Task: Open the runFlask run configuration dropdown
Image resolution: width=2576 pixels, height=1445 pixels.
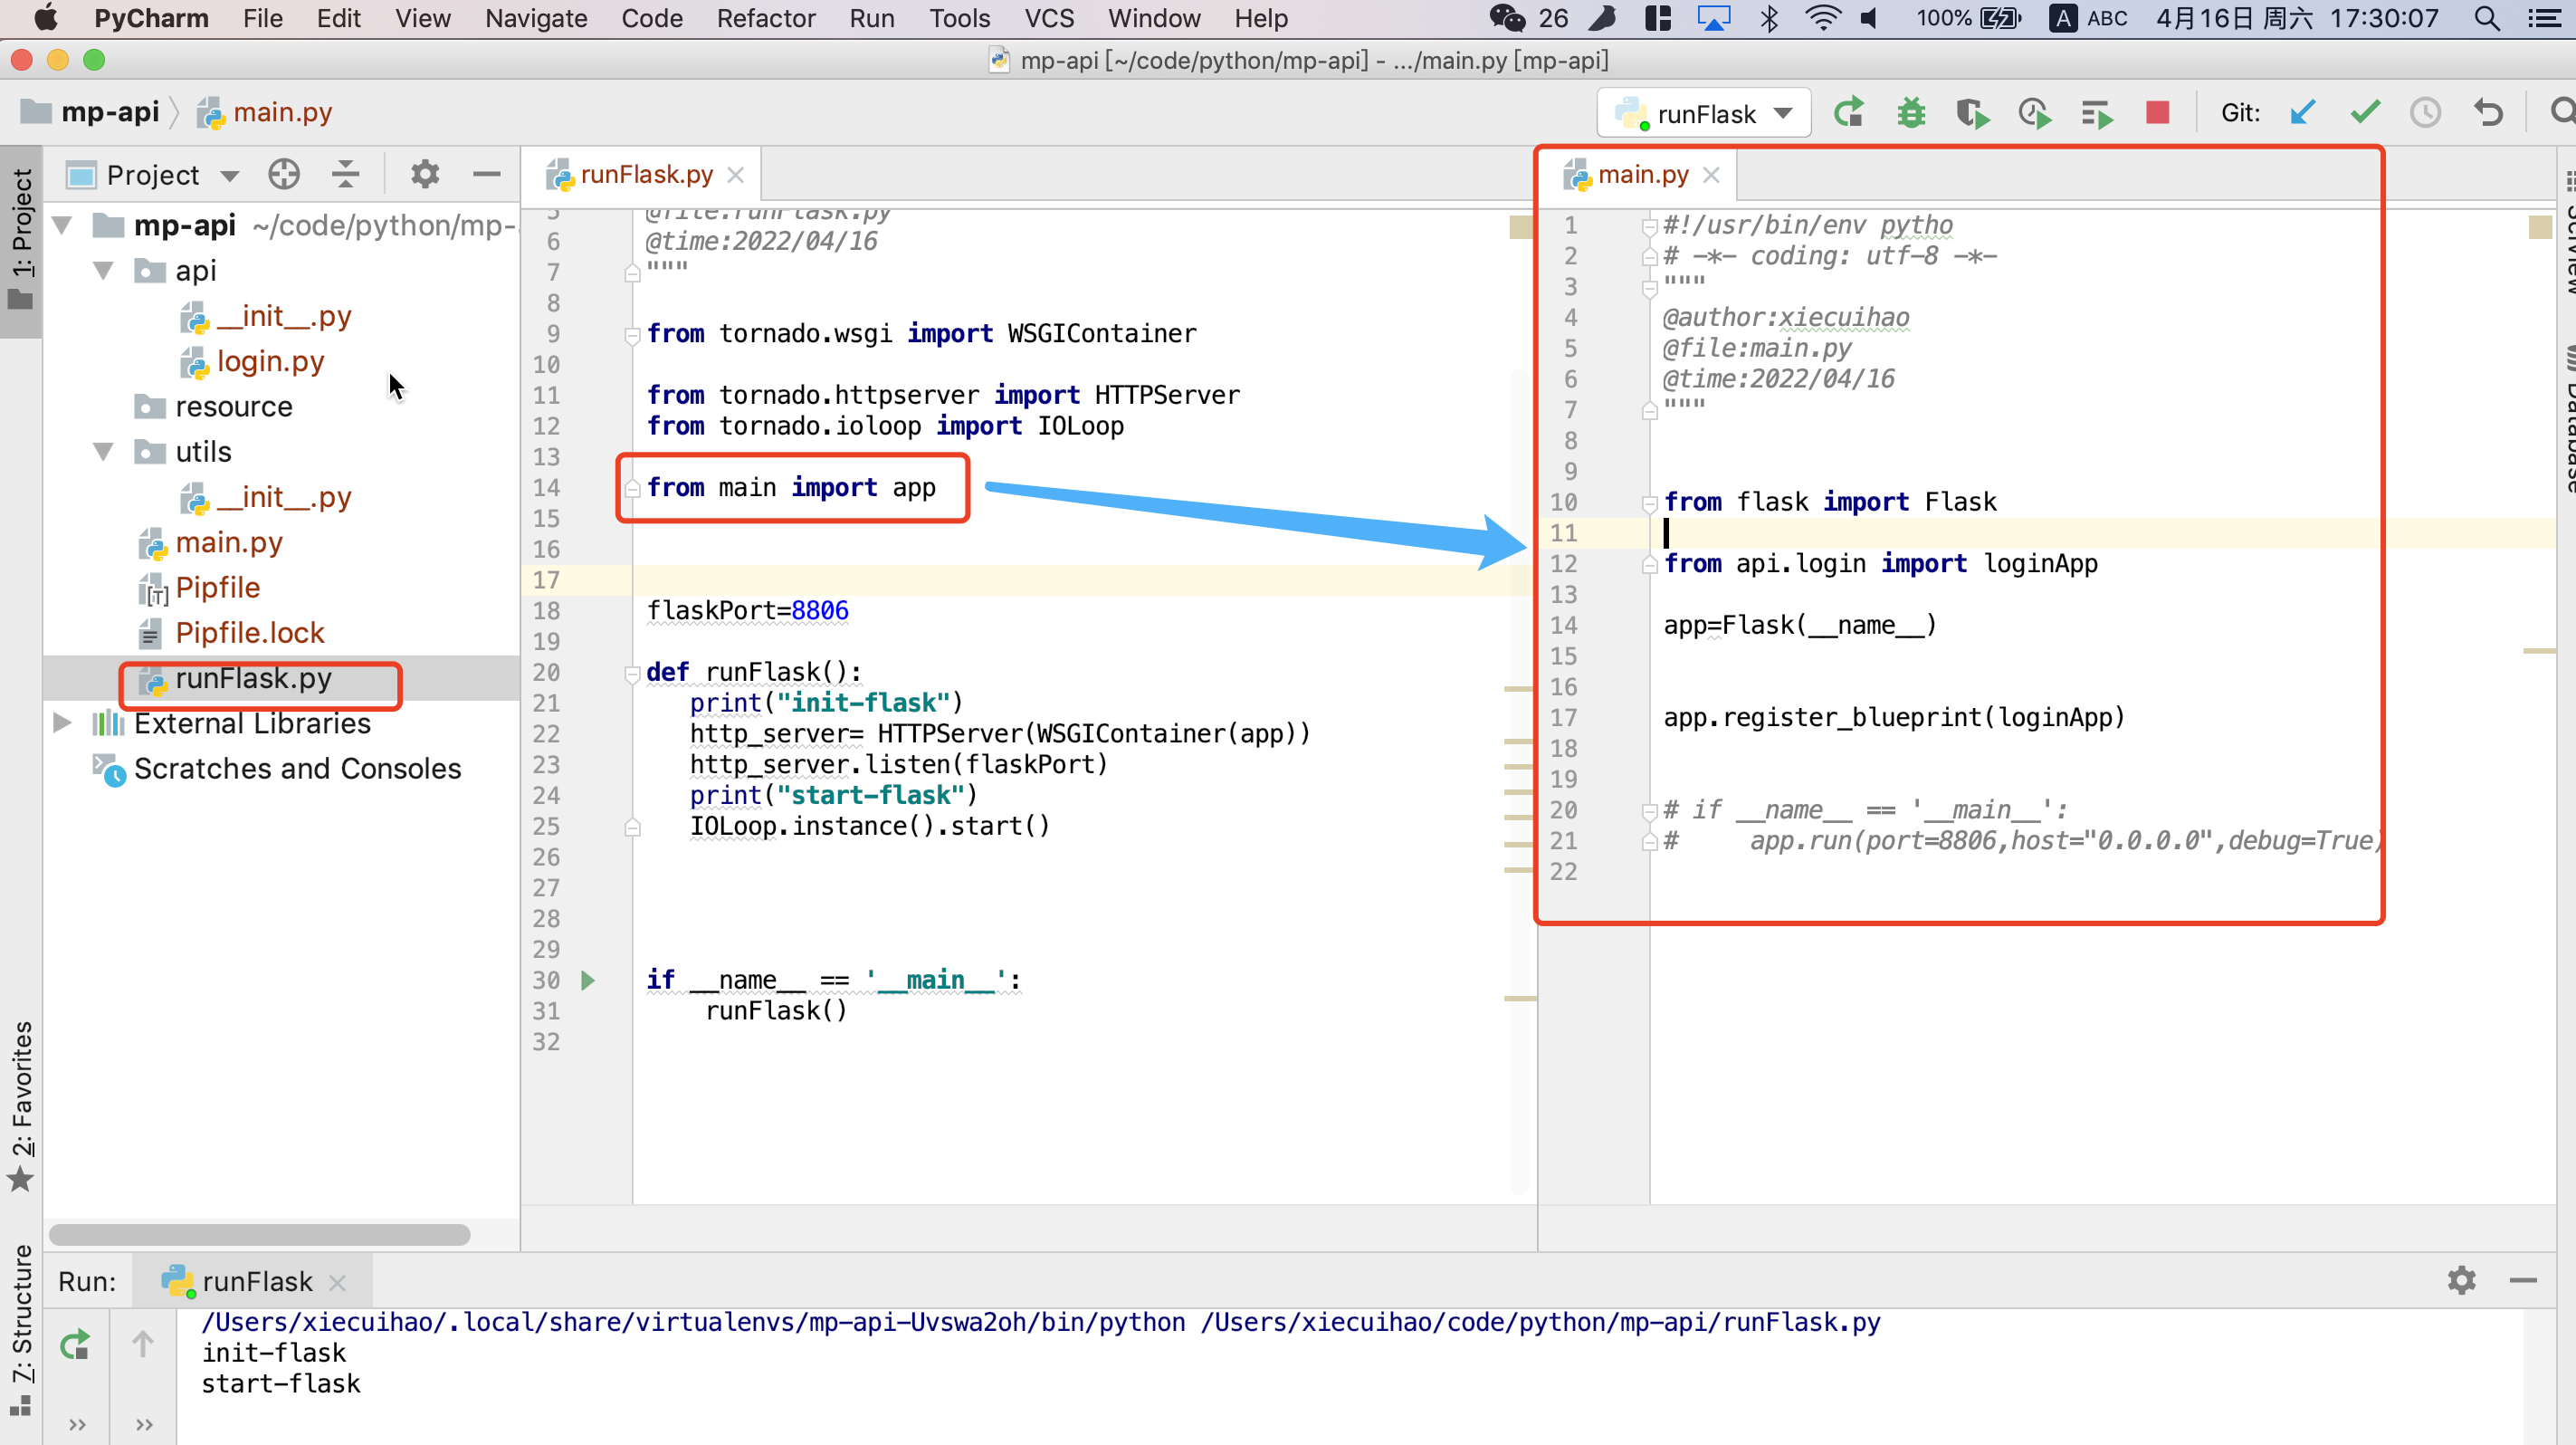Action: click(x=1704, y=113)
